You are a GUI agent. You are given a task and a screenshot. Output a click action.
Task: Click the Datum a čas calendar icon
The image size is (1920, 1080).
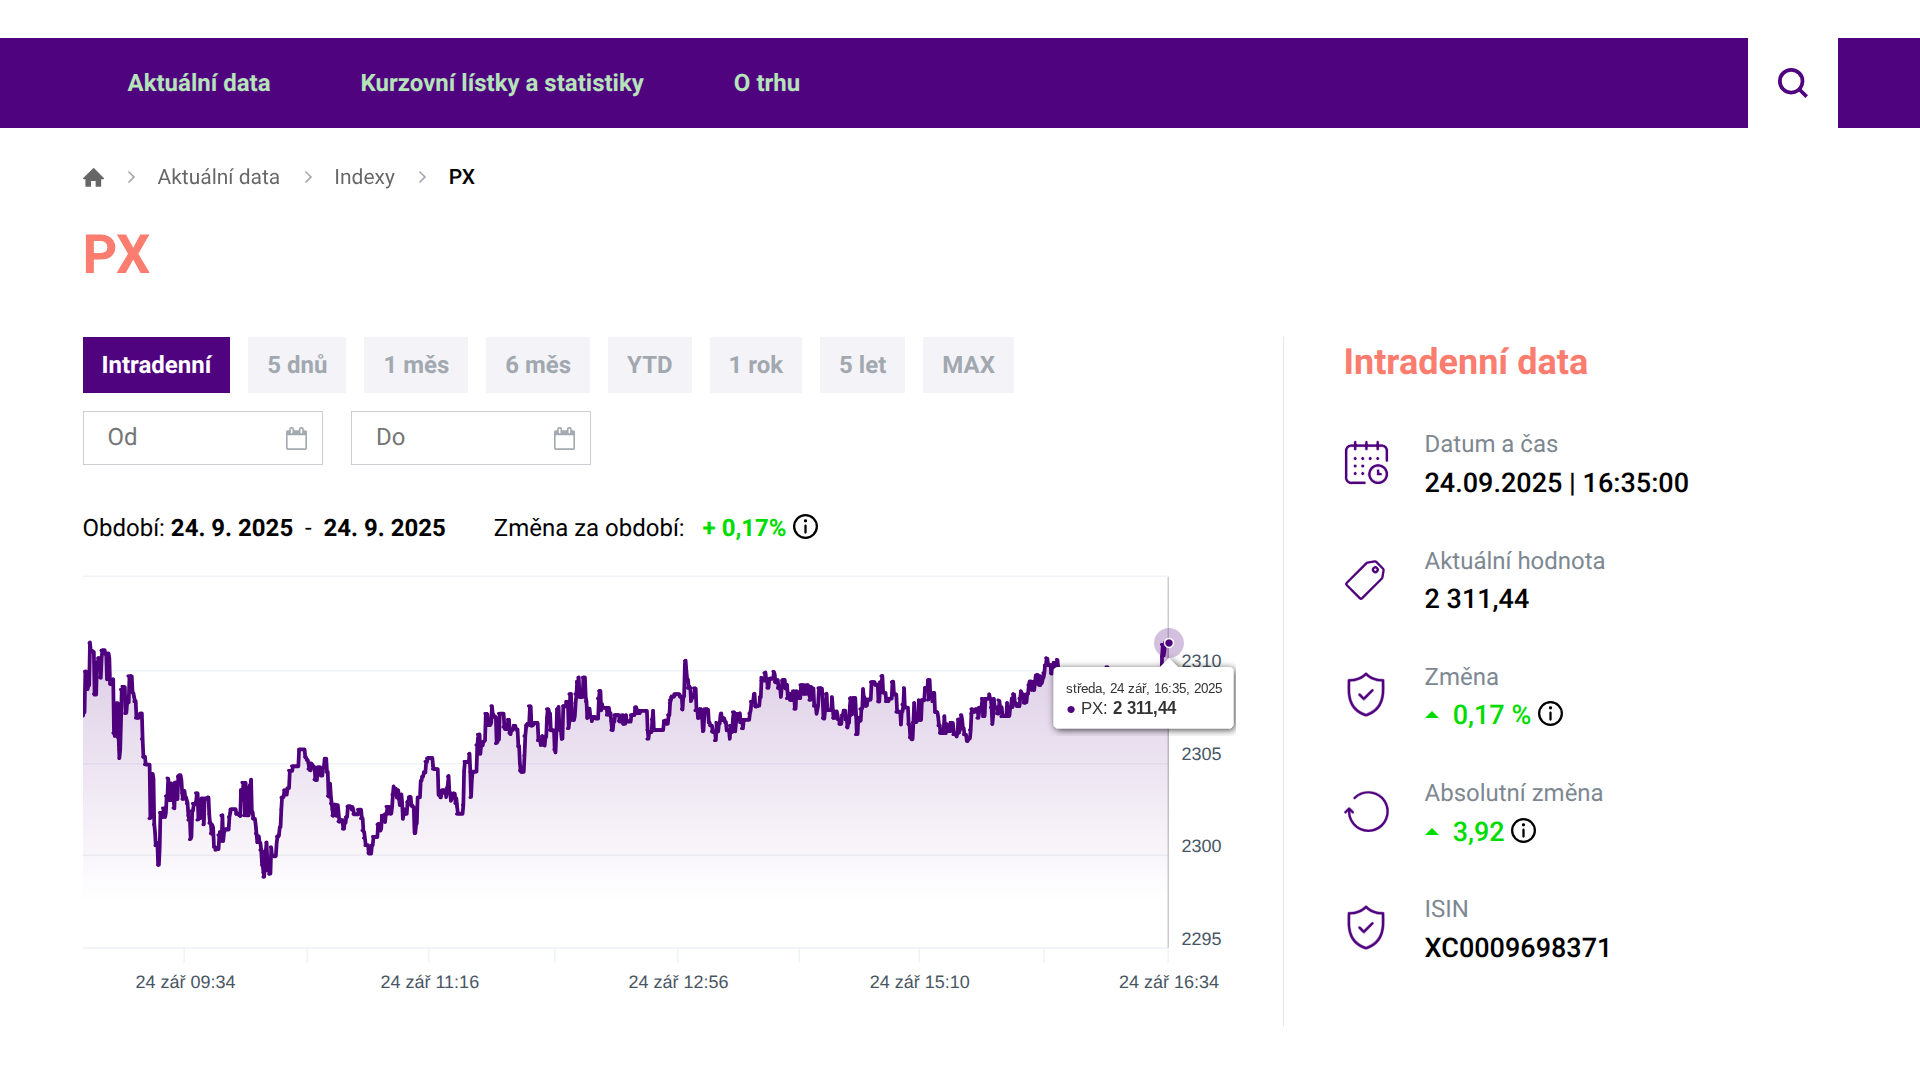pos(1366,463)
